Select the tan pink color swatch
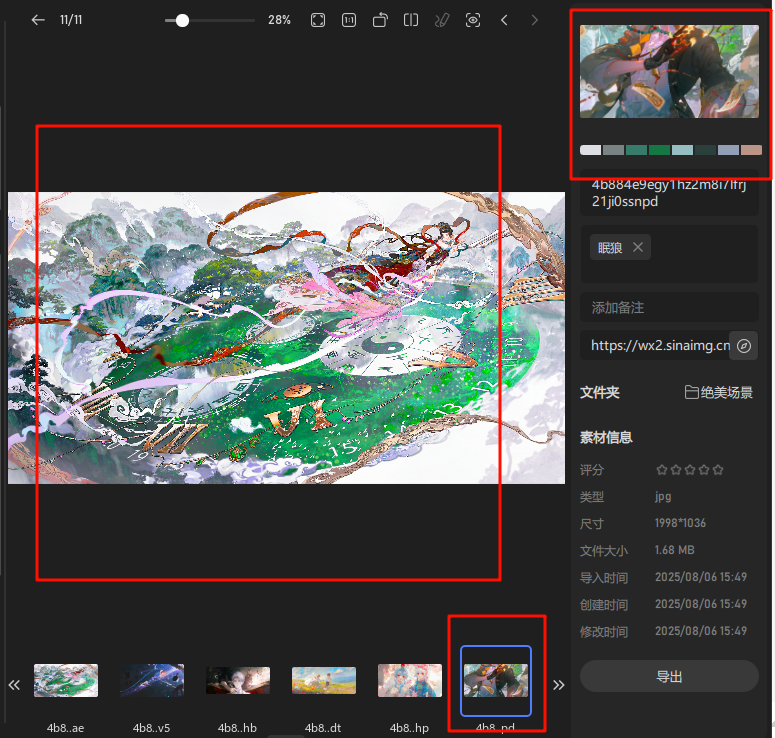Screen dimensions: 775x738 pos(751,150)
